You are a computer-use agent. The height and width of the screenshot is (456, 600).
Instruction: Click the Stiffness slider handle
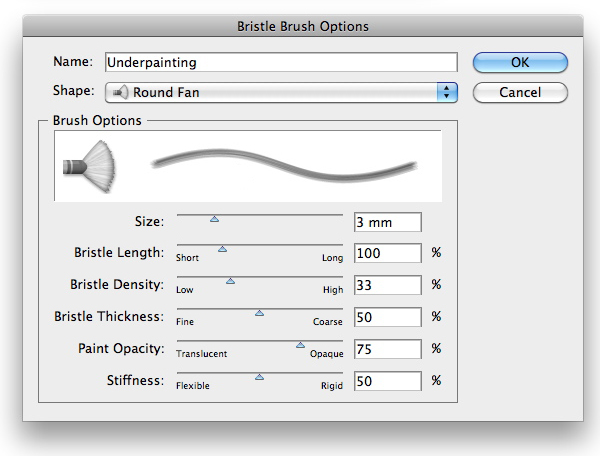pyautogui.click(x=259, y=377)
